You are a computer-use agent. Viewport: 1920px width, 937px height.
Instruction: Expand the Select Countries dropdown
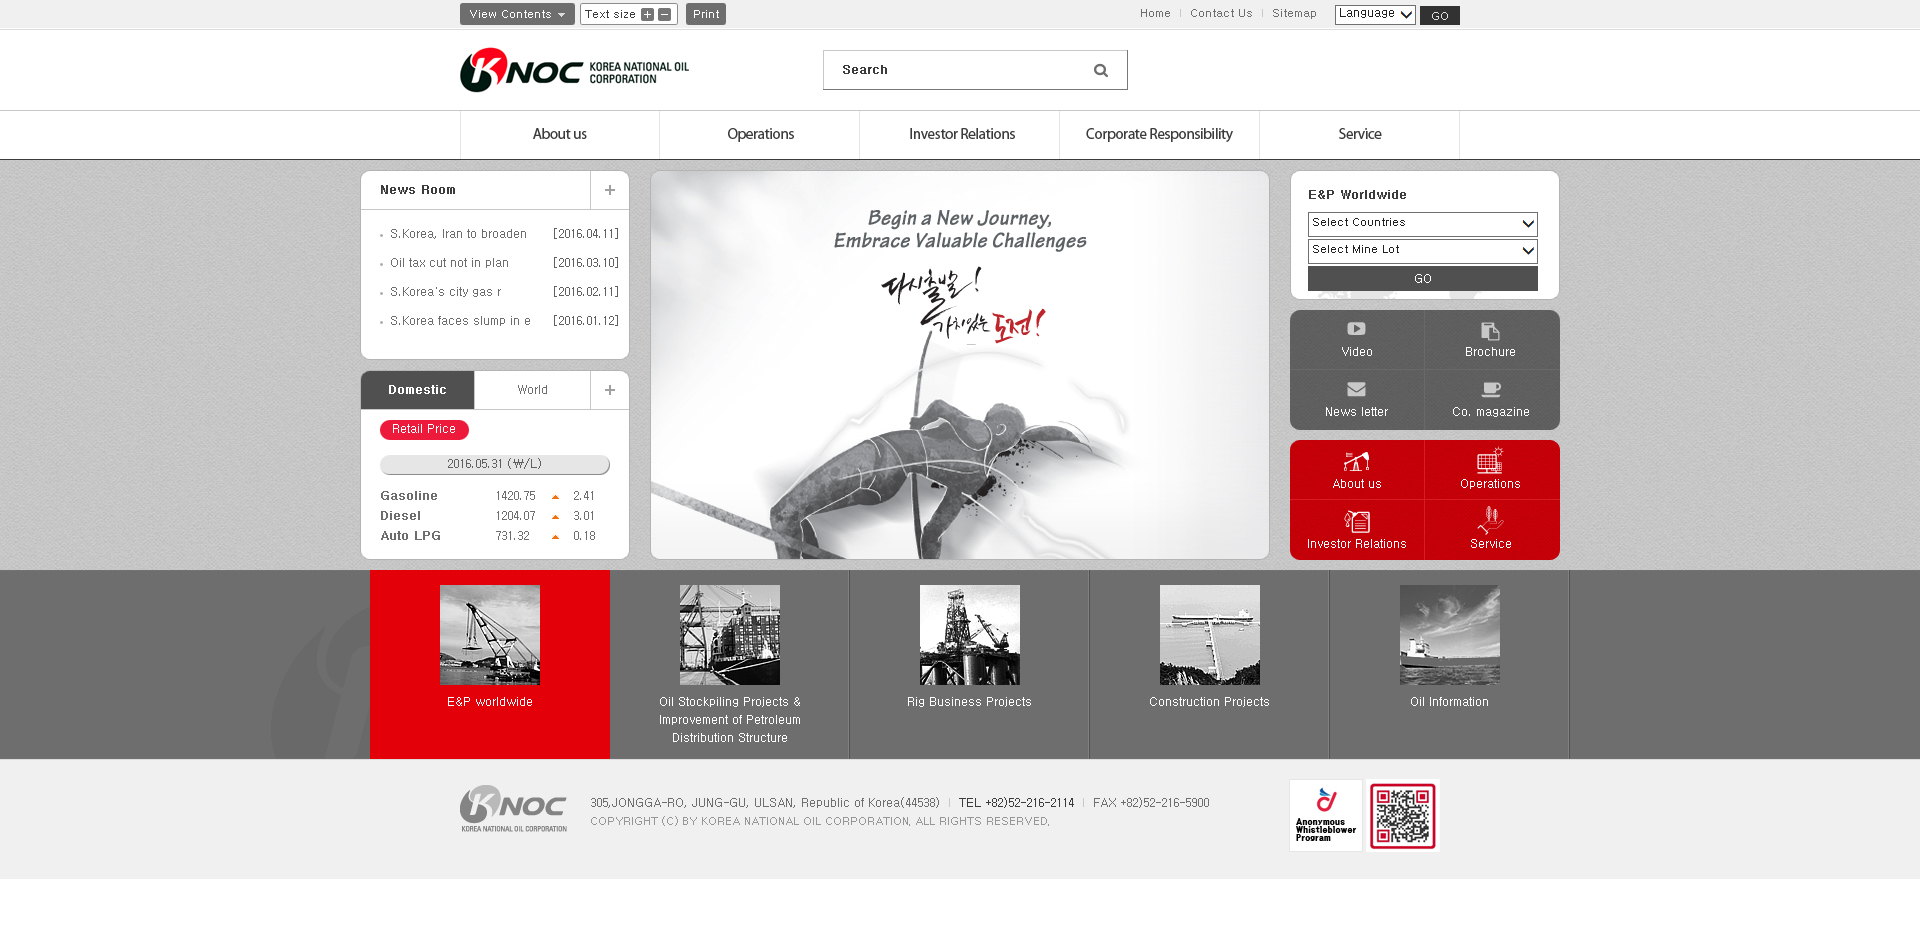pyautogui.click(x=1422, y=223)
